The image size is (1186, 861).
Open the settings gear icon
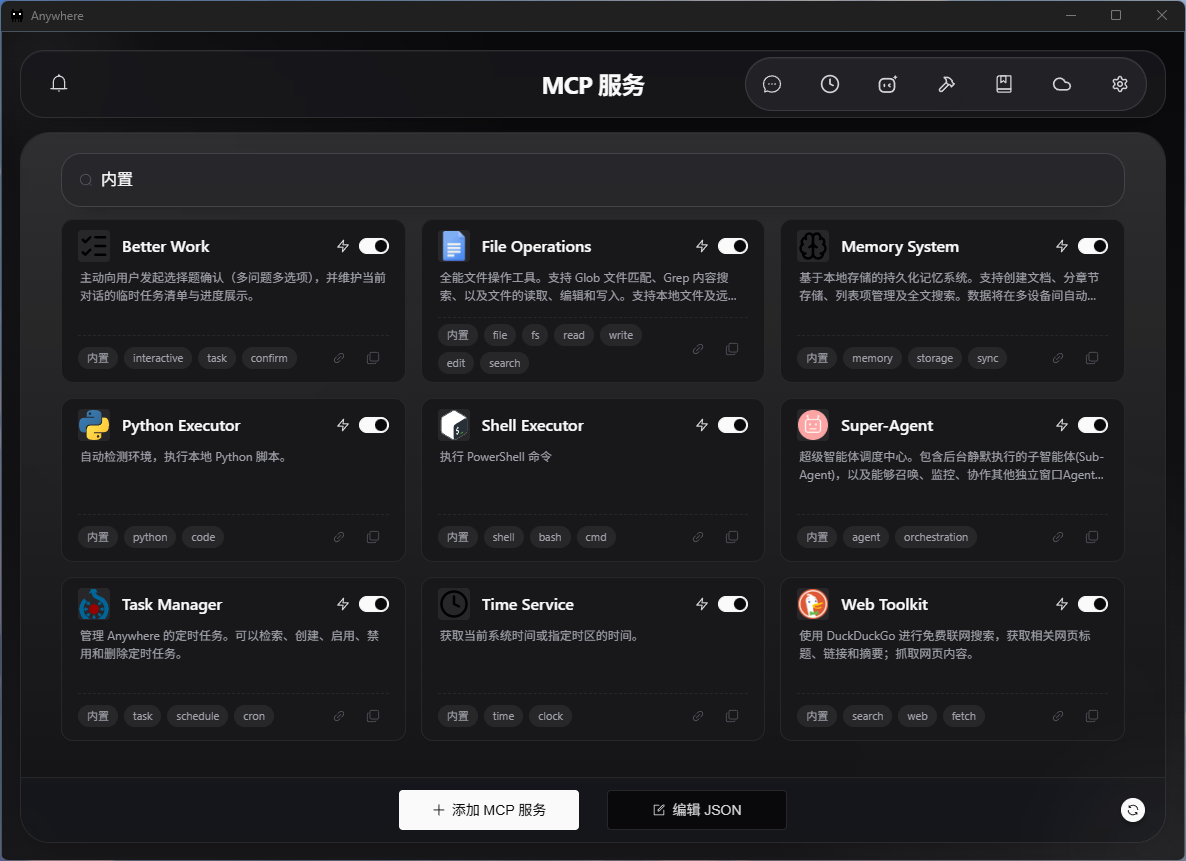1120,84
